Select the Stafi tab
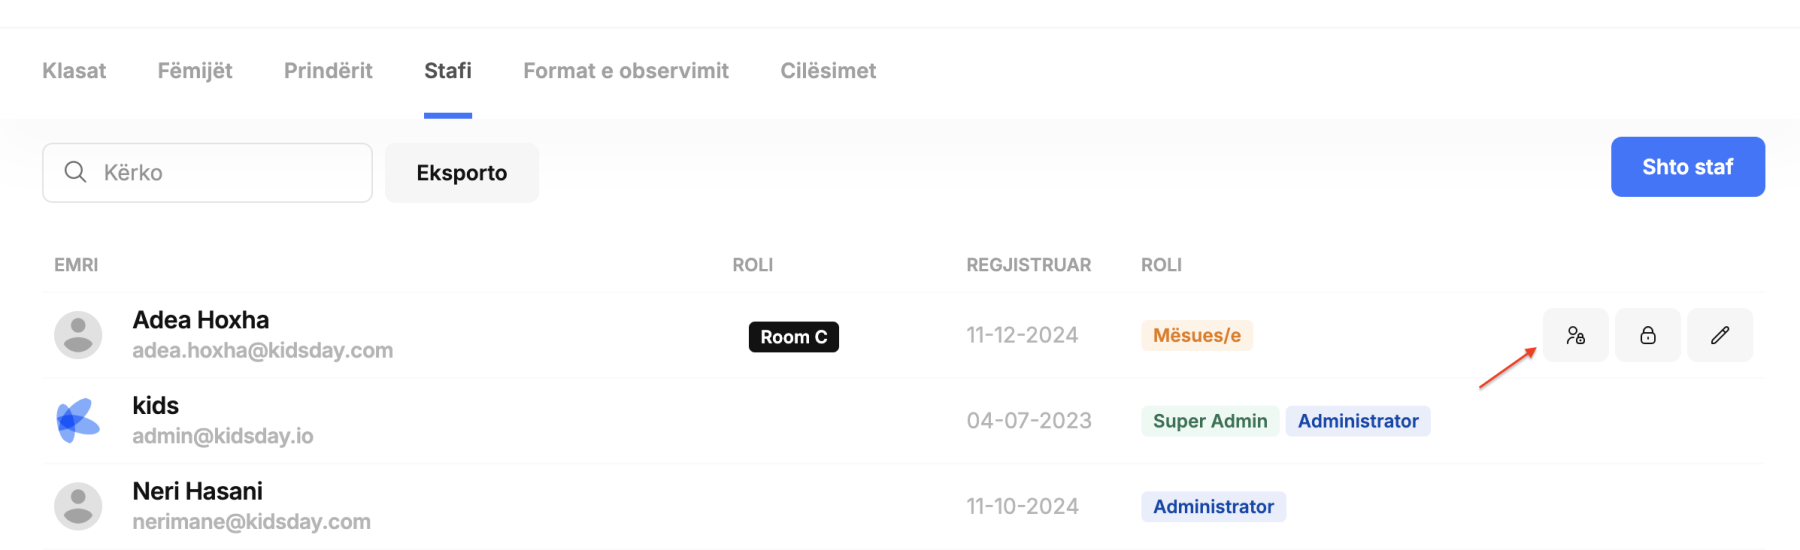 click(448, 71)
